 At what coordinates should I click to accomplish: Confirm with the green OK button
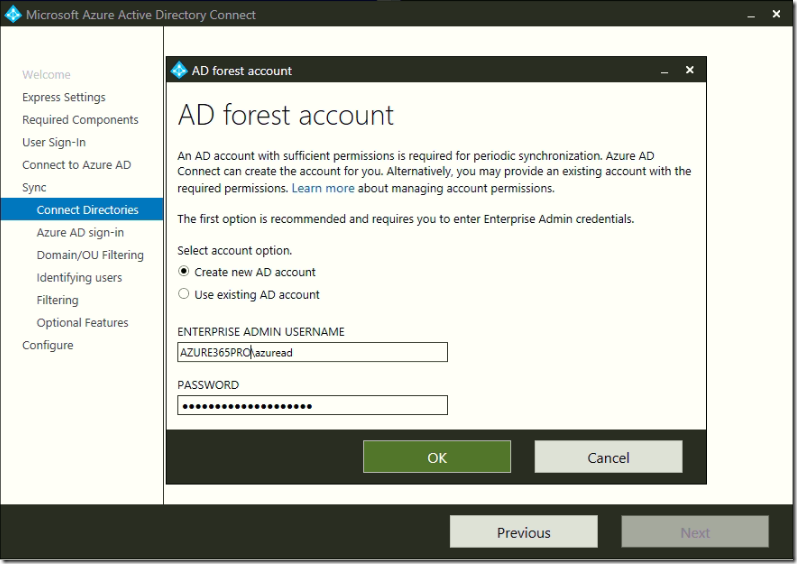click(437, 457)
